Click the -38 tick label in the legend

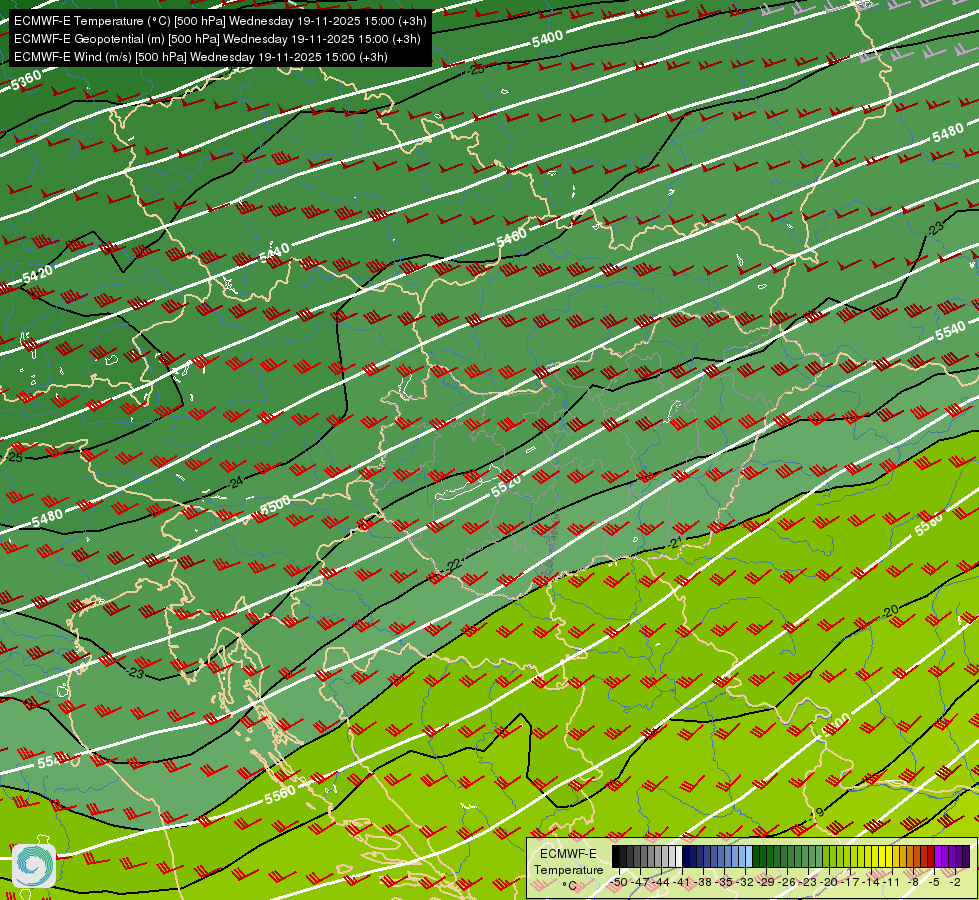[x=704, y=882]
